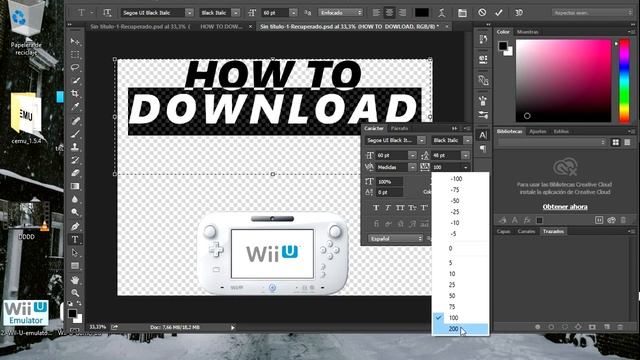Open Español language dropdown

click(396, 238)
